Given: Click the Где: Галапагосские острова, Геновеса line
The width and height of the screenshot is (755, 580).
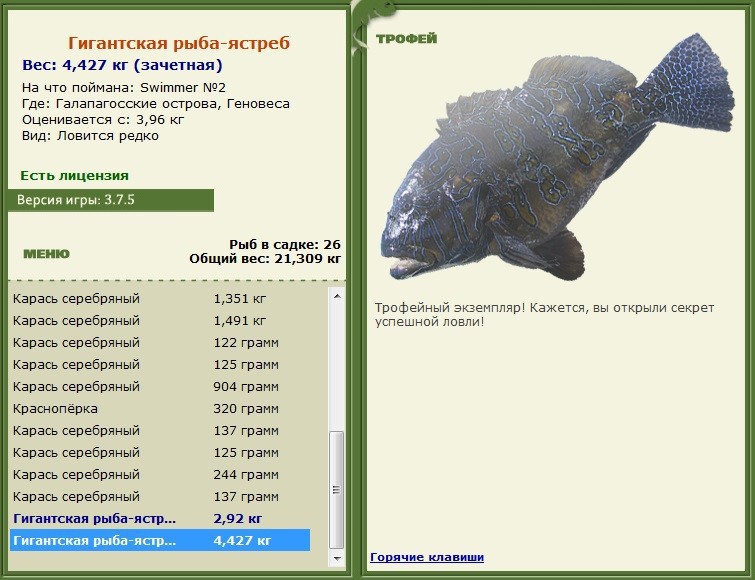Looking at the screenshot, I should coord(156,103).
